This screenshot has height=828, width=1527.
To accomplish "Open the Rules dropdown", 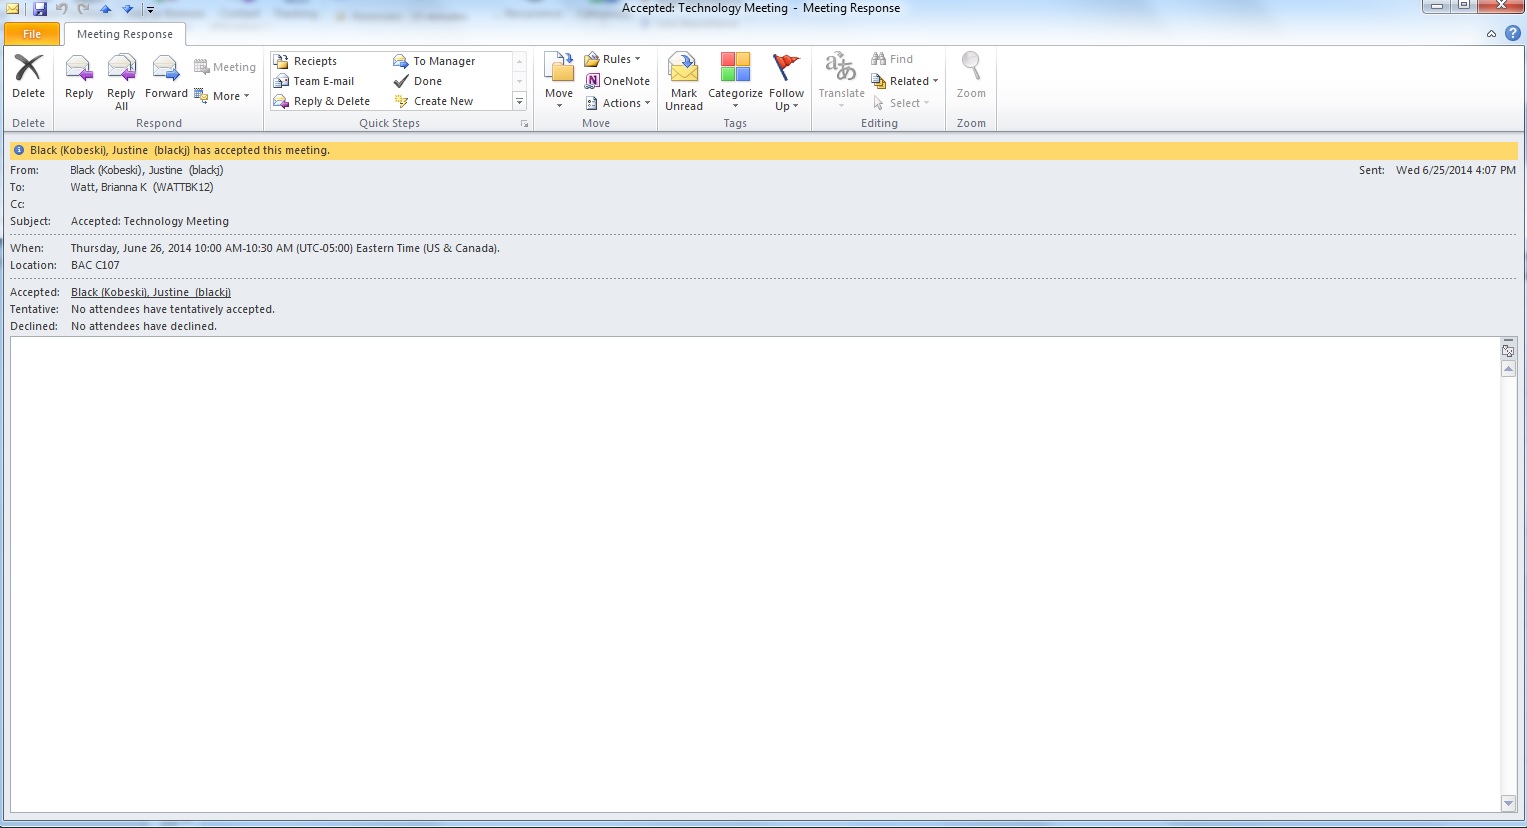I will click(x=612, y=59).
